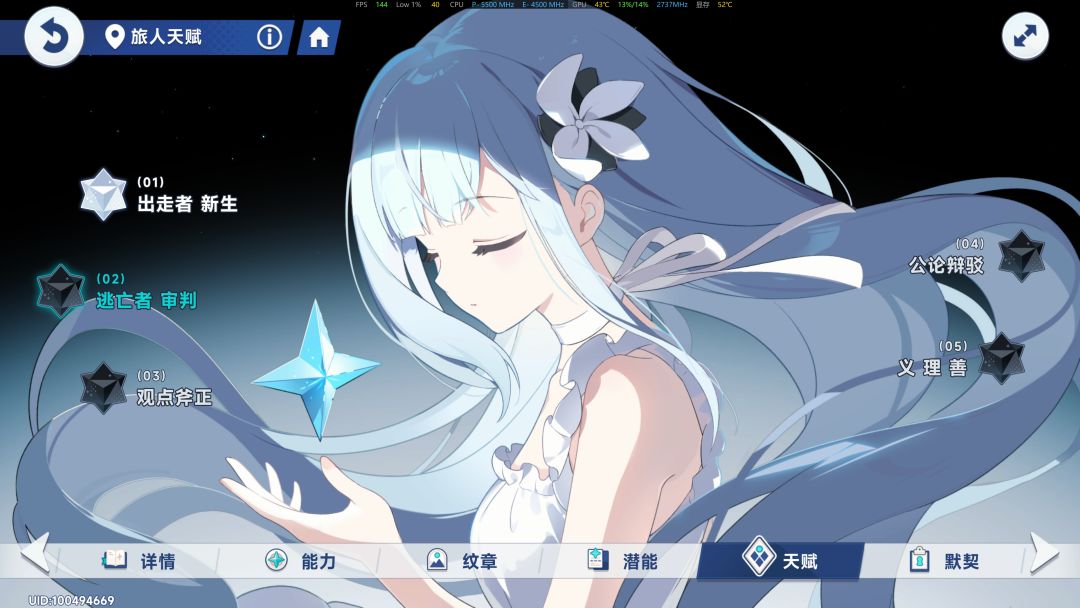This screenshot has width=1080, height=608.
Task: Toggle fullscreen with the expand arrows icon
Action: tap(1025, 36)
